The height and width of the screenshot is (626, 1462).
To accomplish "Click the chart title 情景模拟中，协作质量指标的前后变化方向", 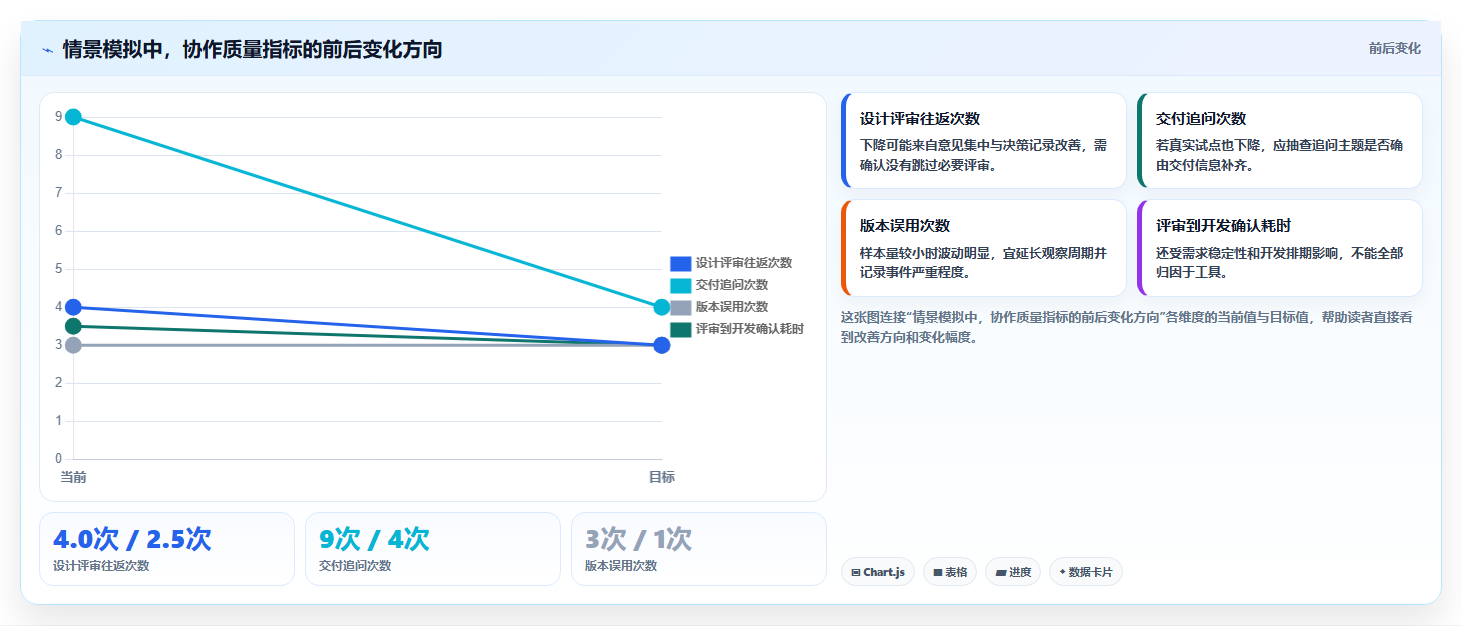I will coord(252,50).
